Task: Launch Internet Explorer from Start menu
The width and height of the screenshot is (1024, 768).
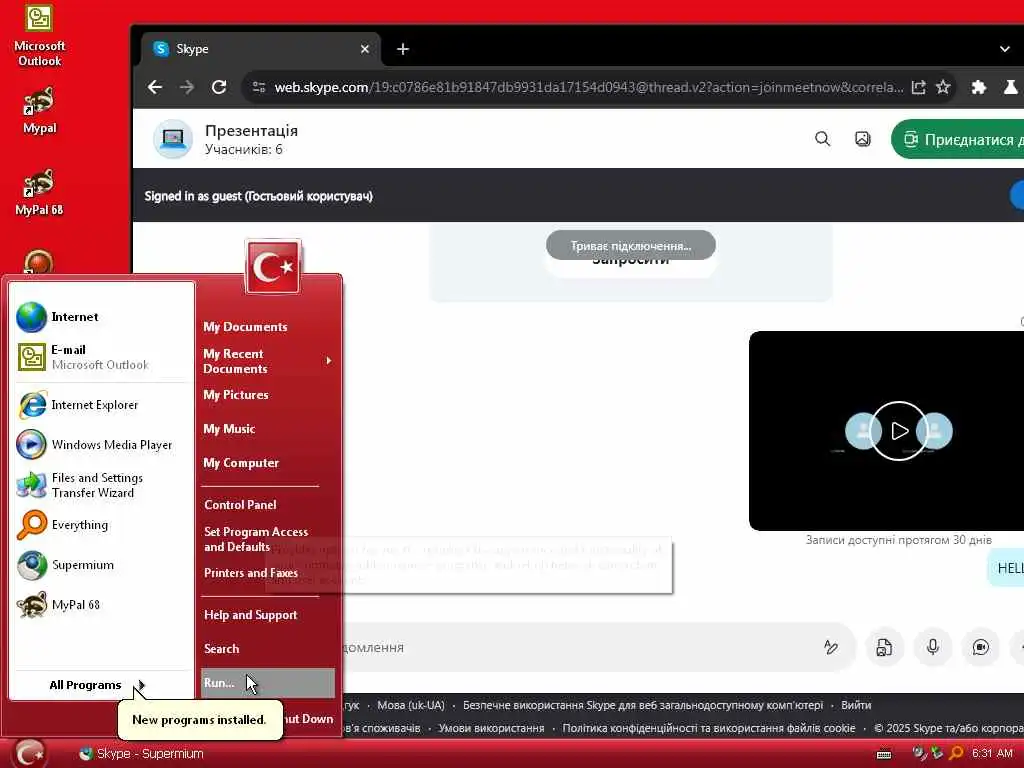Action: click(103, 405)
